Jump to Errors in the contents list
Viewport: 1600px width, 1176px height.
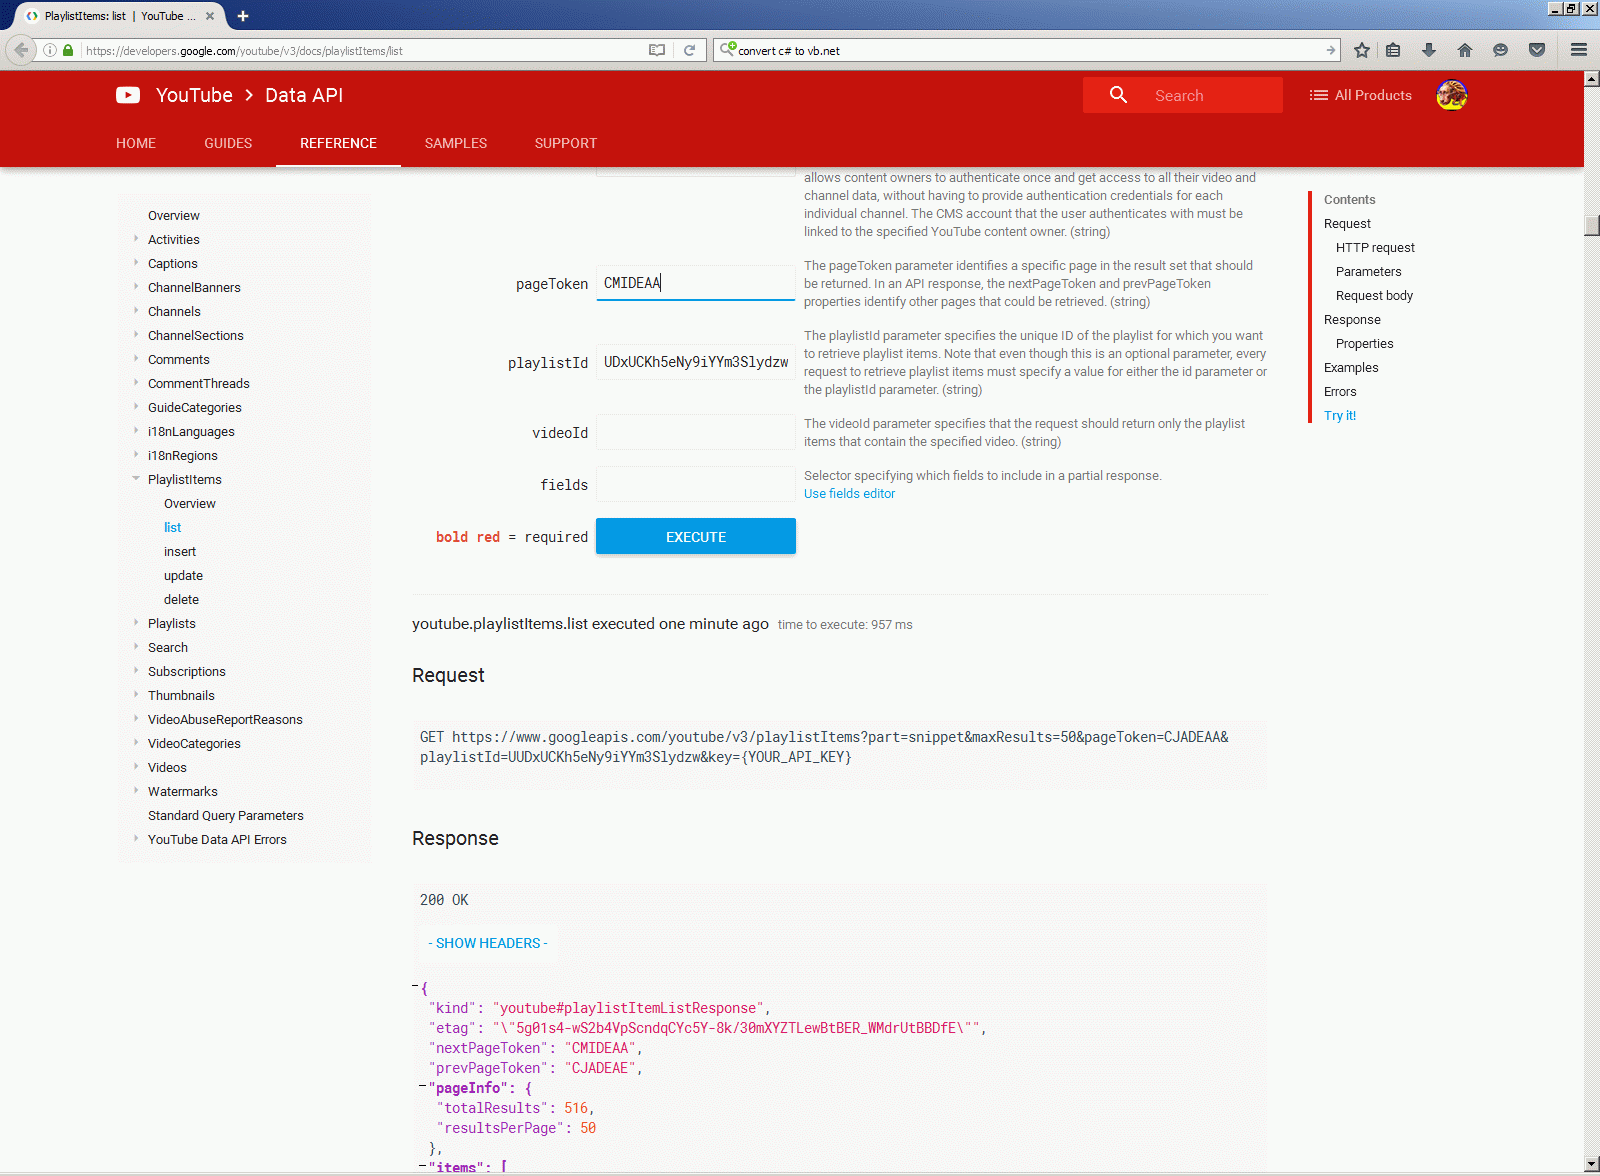pos(1340,391)
